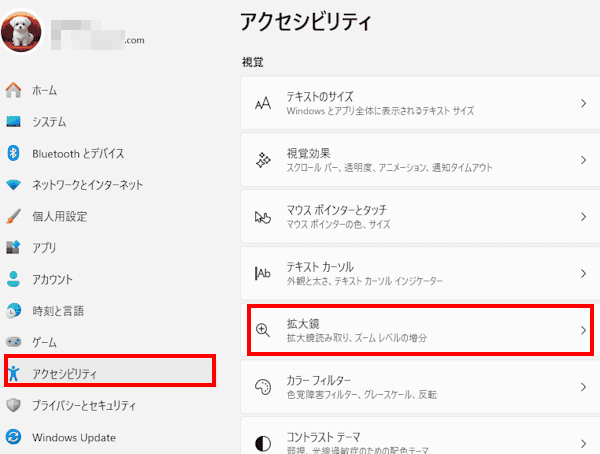
Task: Click the mouse pointer and touch icon
Action: coord(263,217)
